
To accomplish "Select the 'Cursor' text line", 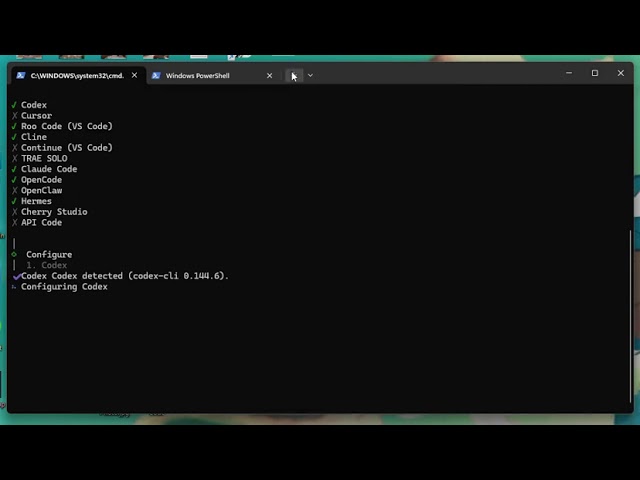I will point(36,116).
